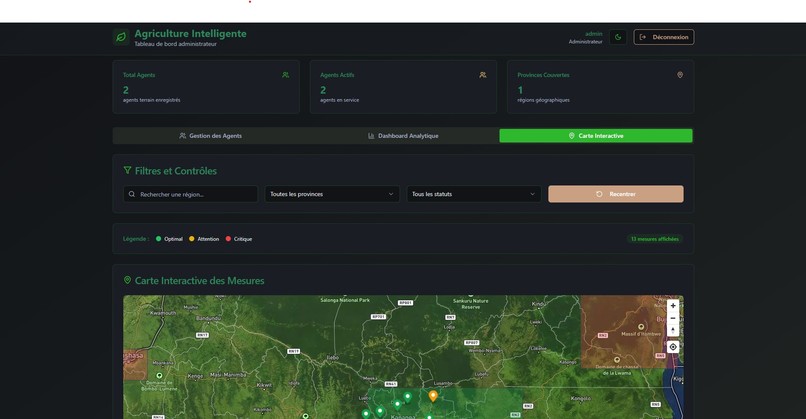The height and width of the screenshot is (419, 806).
Task: Click the Massif d'Itombwe map point
Action: (x=641, y=326)
